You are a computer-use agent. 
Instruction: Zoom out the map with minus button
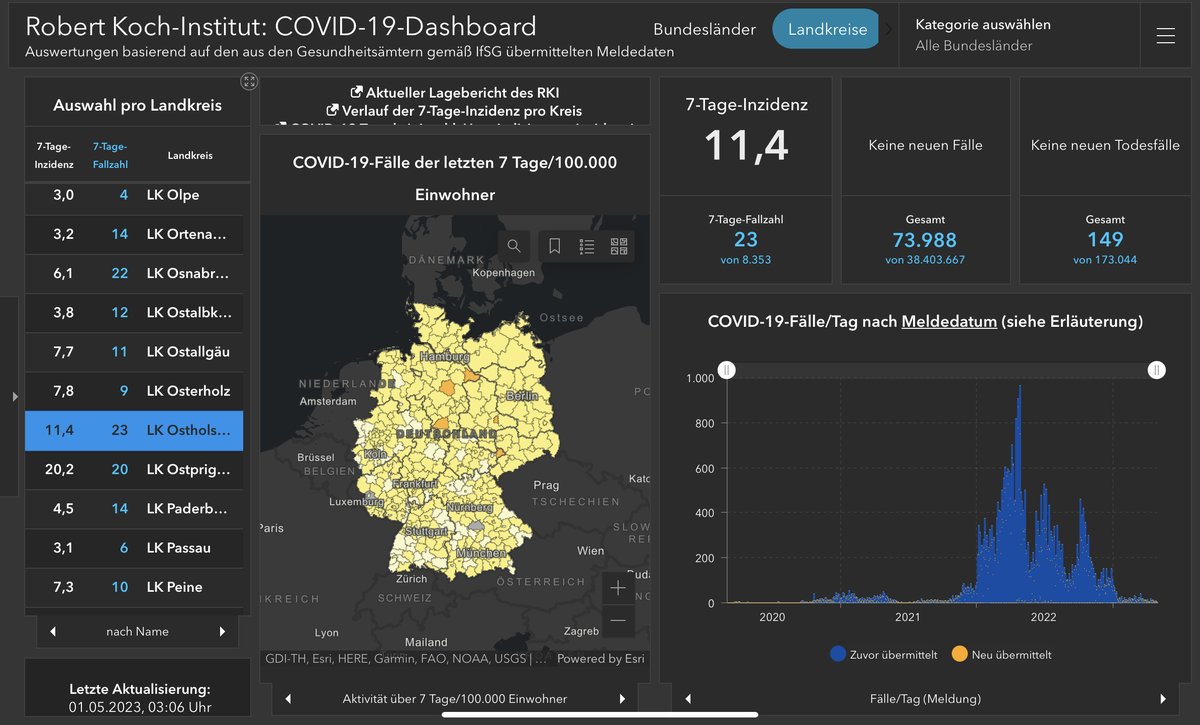coord(618,620)
